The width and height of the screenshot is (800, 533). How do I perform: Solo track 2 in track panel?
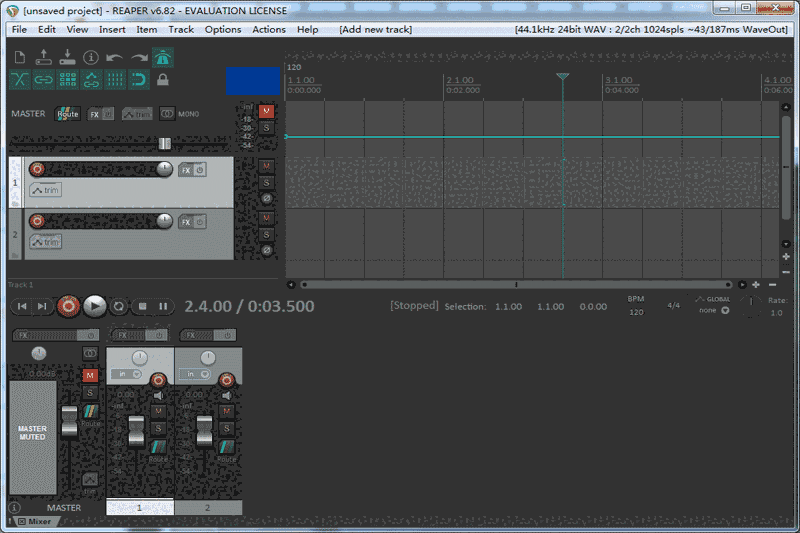[266, 234]
